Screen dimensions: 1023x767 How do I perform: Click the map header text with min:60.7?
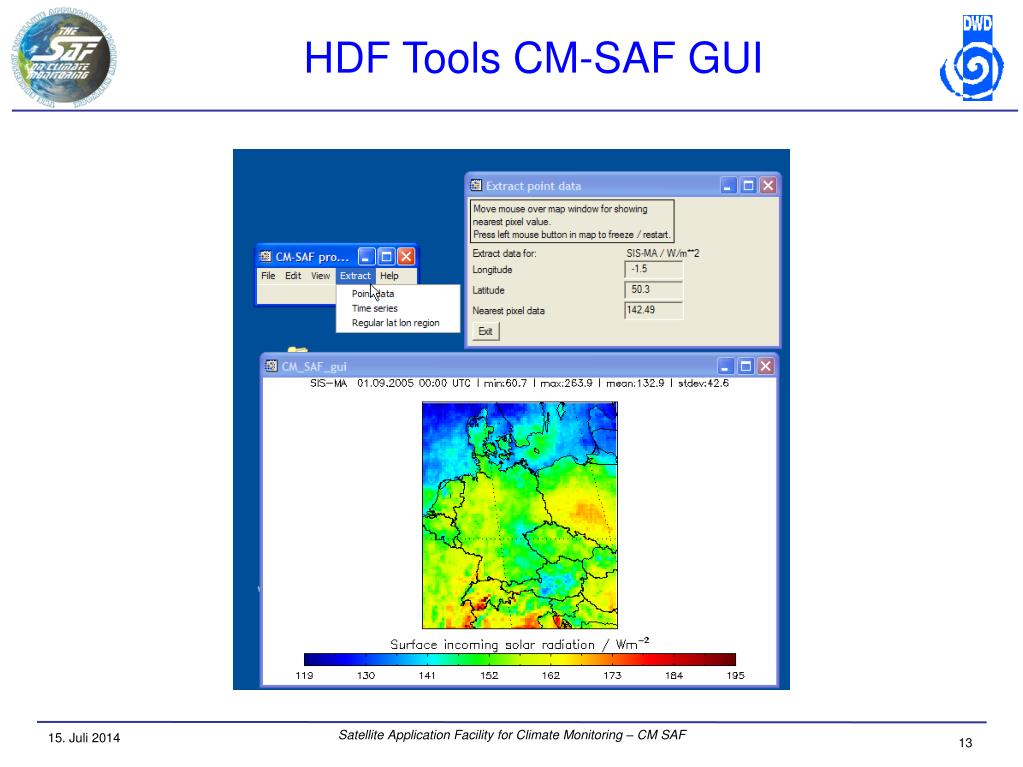[x=519, y=383]
